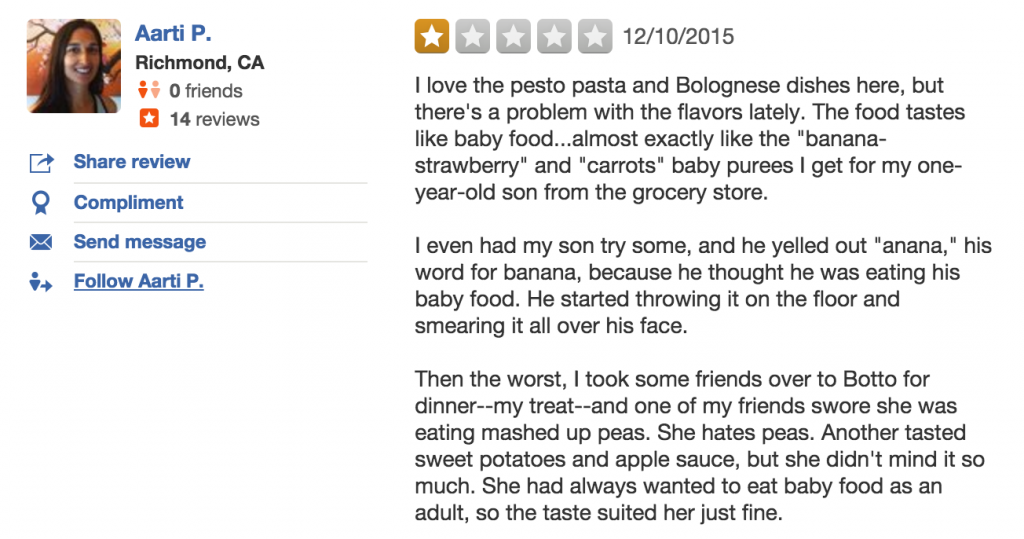The image size is (1024, 539).
Task: Open Aarti P.'s profile photo
Action: click(73, 66)
